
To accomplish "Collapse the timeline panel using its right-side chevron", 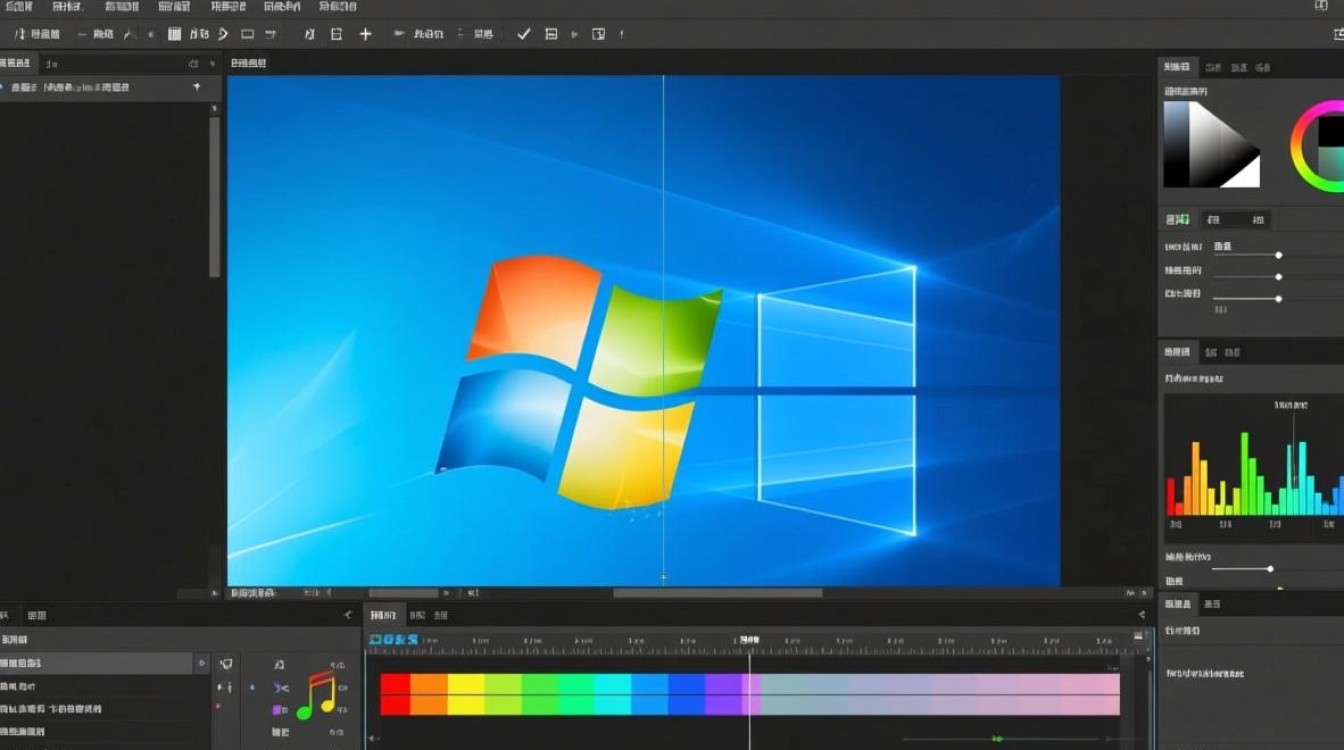I will [x=1141, y=615].
